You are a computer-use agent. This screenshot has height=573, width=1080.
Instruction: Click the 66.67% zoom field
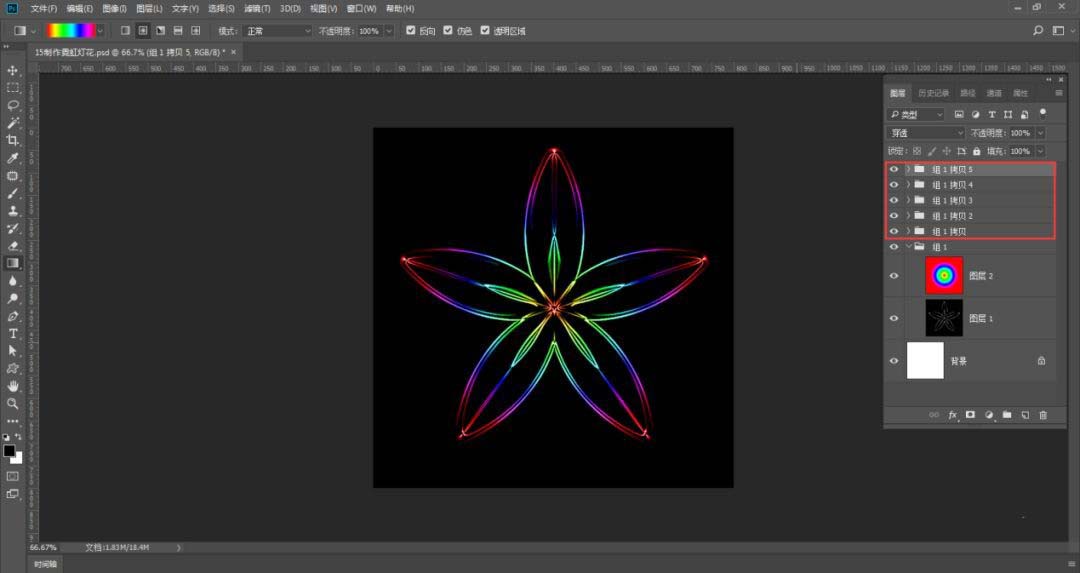pyautogui.click(x=43, y=548)
